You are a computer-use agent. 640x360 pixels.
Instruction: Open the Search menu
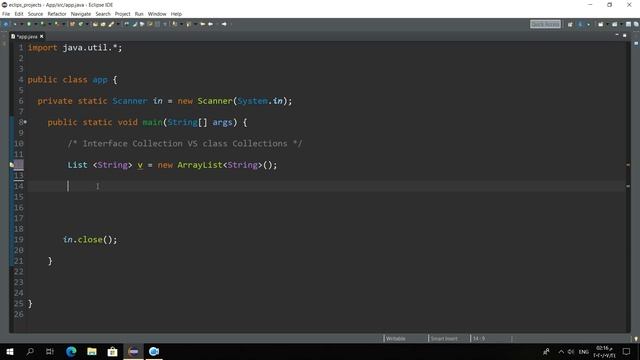coord(103,14)
